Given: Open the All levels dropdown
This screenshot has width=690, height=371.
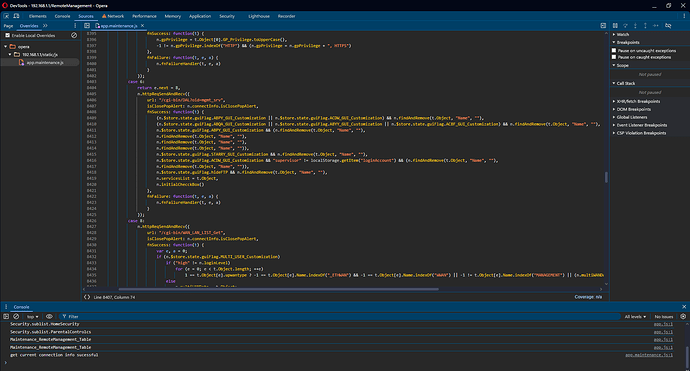Looking at the screenshot, I should [635, 316].
